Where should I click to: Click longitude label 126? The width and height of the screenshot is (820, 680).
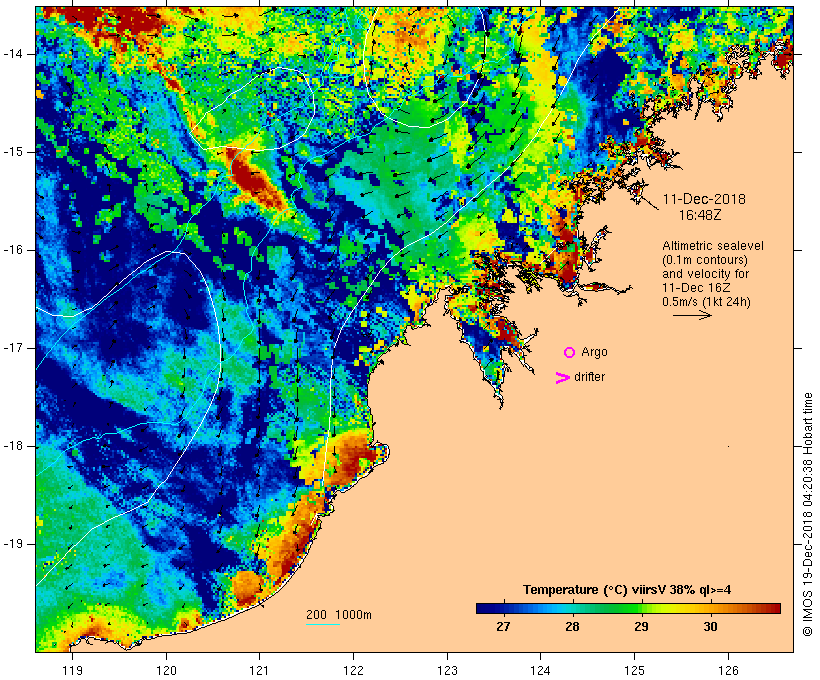point(728,670)
